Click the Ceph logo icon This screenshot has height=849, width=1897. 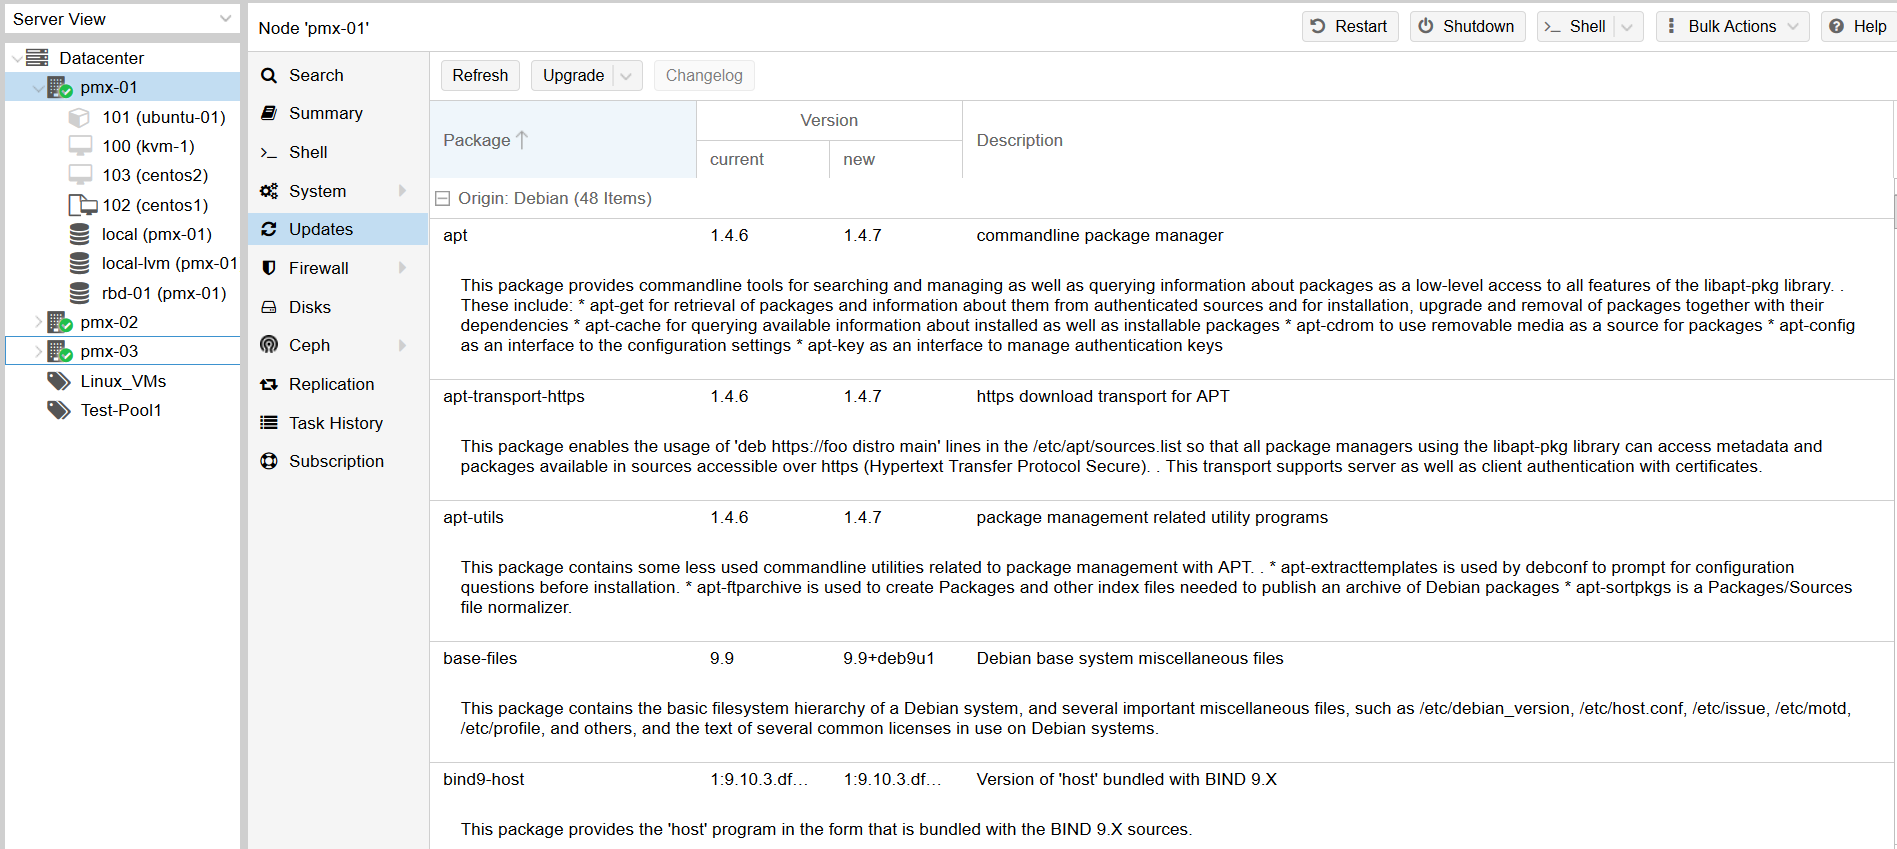269,345
